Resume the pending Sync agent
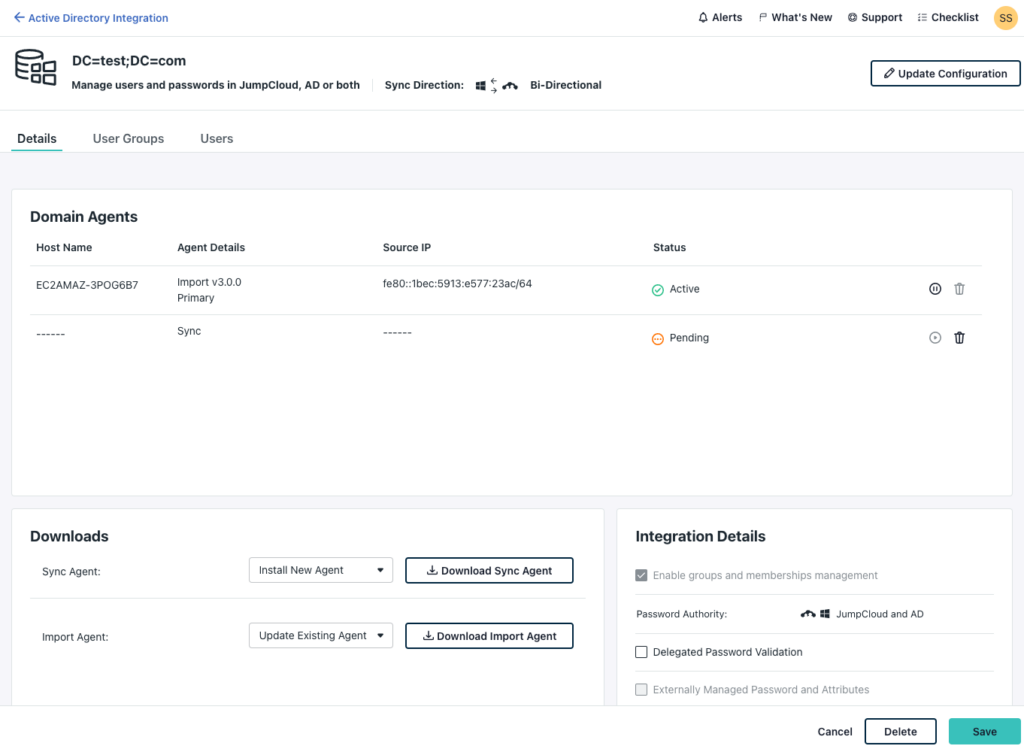Image resolution: width=1024 pixels, height=755 pixels. click(x=935, y=338)
